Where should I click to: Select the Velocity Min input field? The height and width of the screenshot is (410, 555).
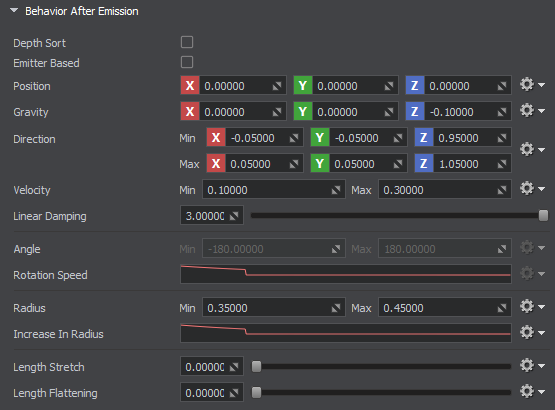click(273, 190)
